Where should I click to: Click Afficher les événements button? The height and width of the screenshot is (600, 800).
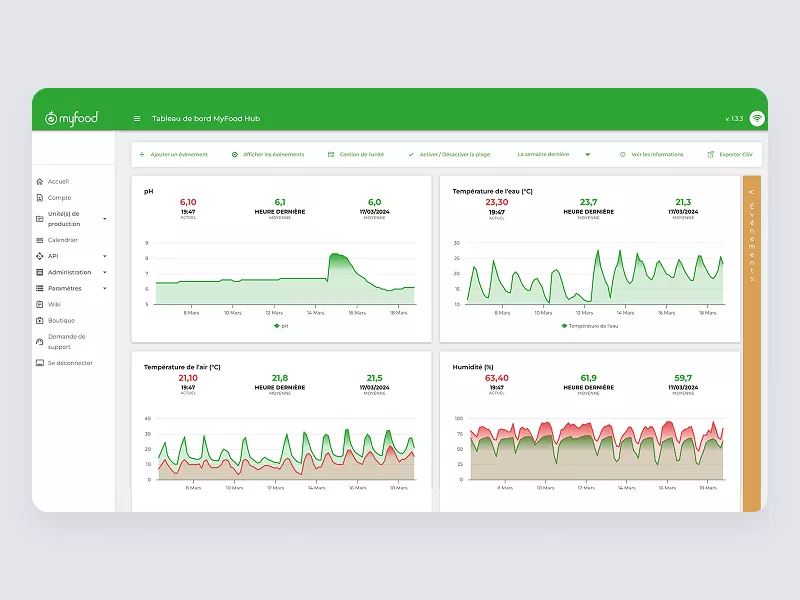coord(268,155)
